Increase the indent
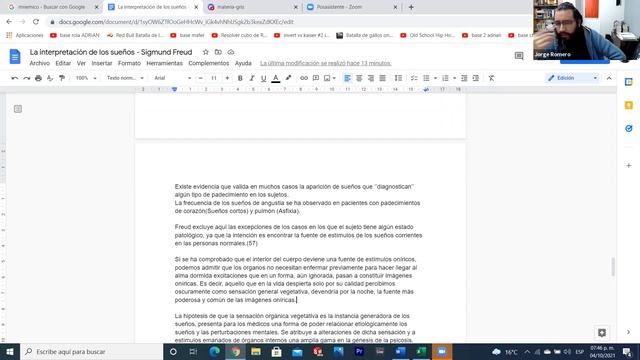Screen dimensions: 640x360 (476, 78)
